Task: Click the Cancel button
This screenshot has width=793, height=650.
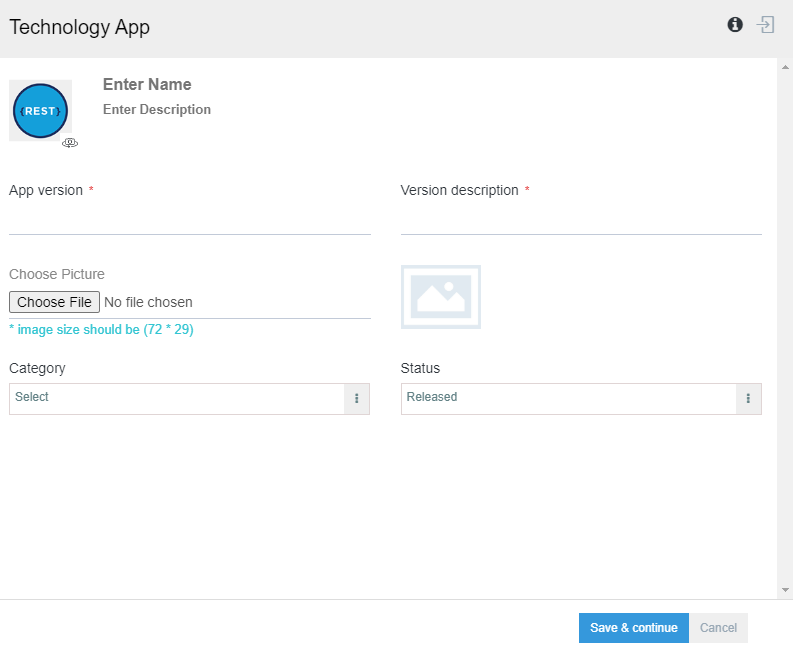Action: pos(718,628)
